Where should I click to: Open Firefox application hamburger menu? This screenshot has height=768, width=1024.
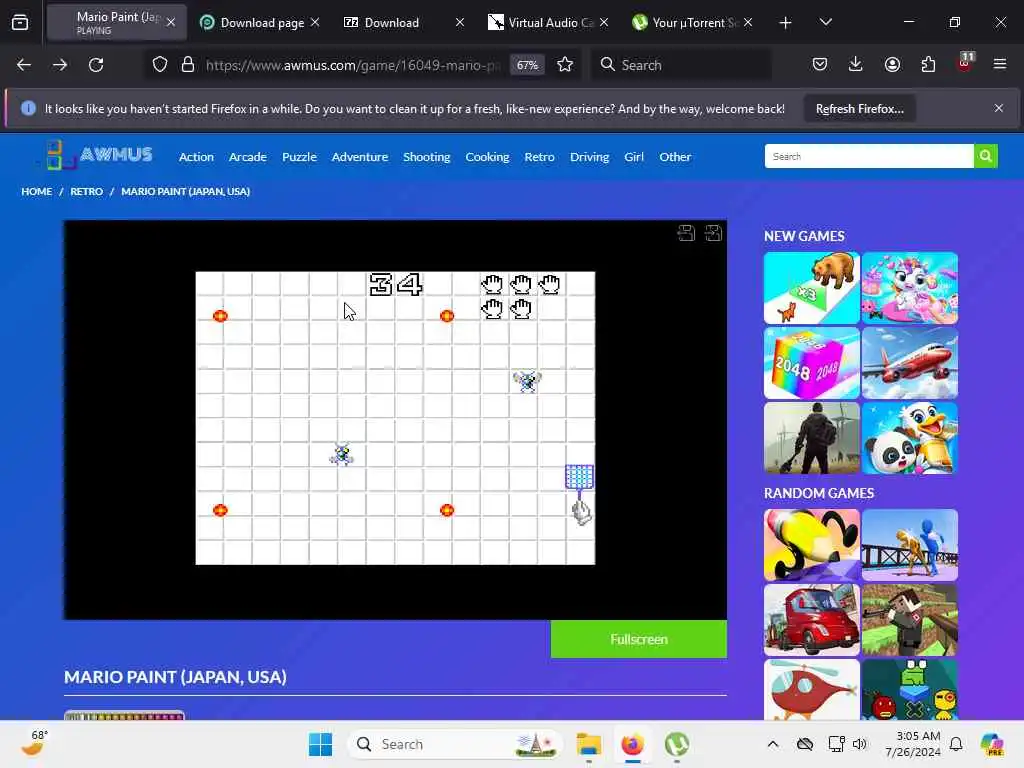[1000, 64]
